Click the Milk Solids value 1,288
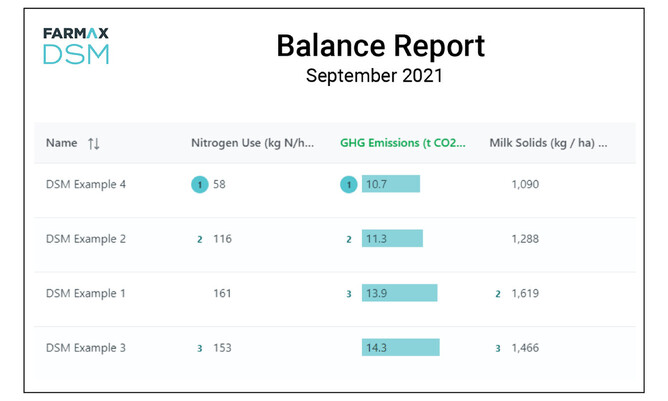Viewport: 668px width, 401px height. coord(525,239)
